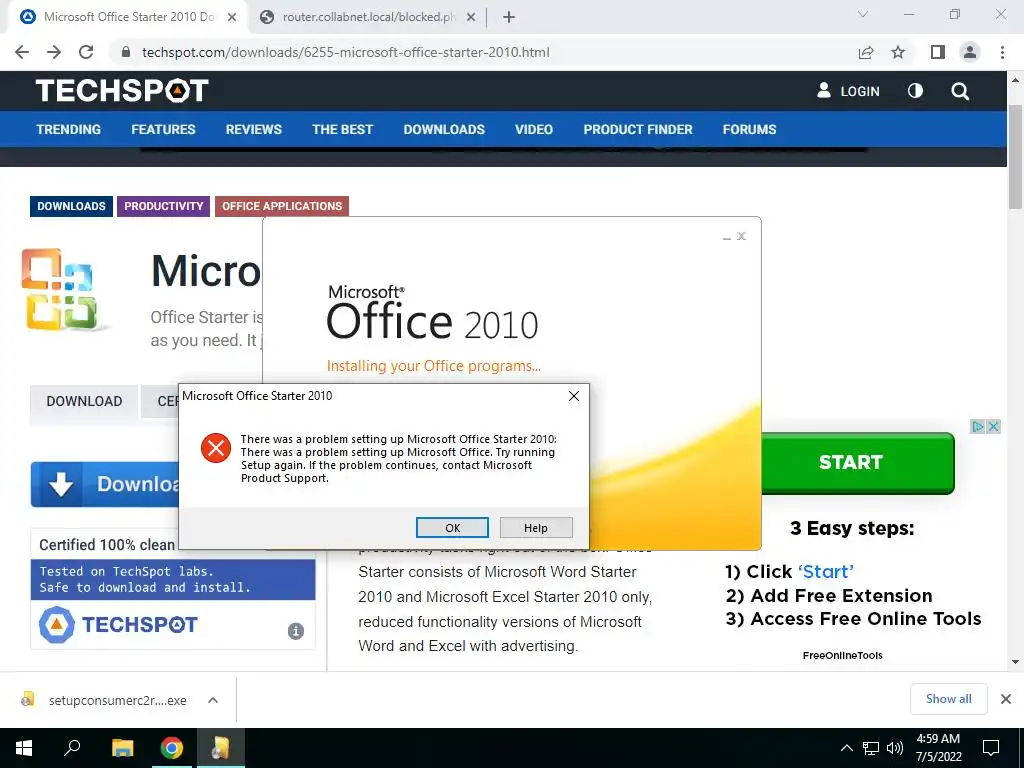Open Chrome three-dot menu
The height and width of the screenshot is (768, 1024).
click(1002, 52)
